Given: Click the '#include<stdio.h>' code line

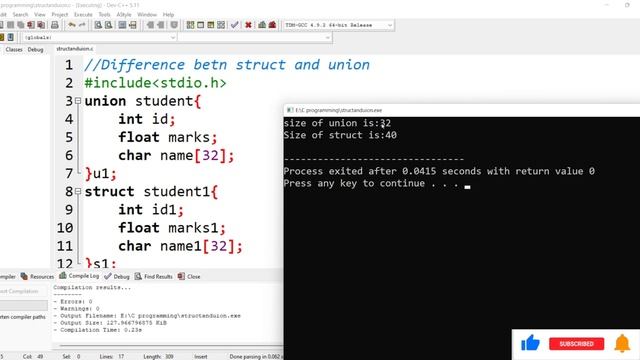Looking at the screenshot, I should [x=155, y=83].
